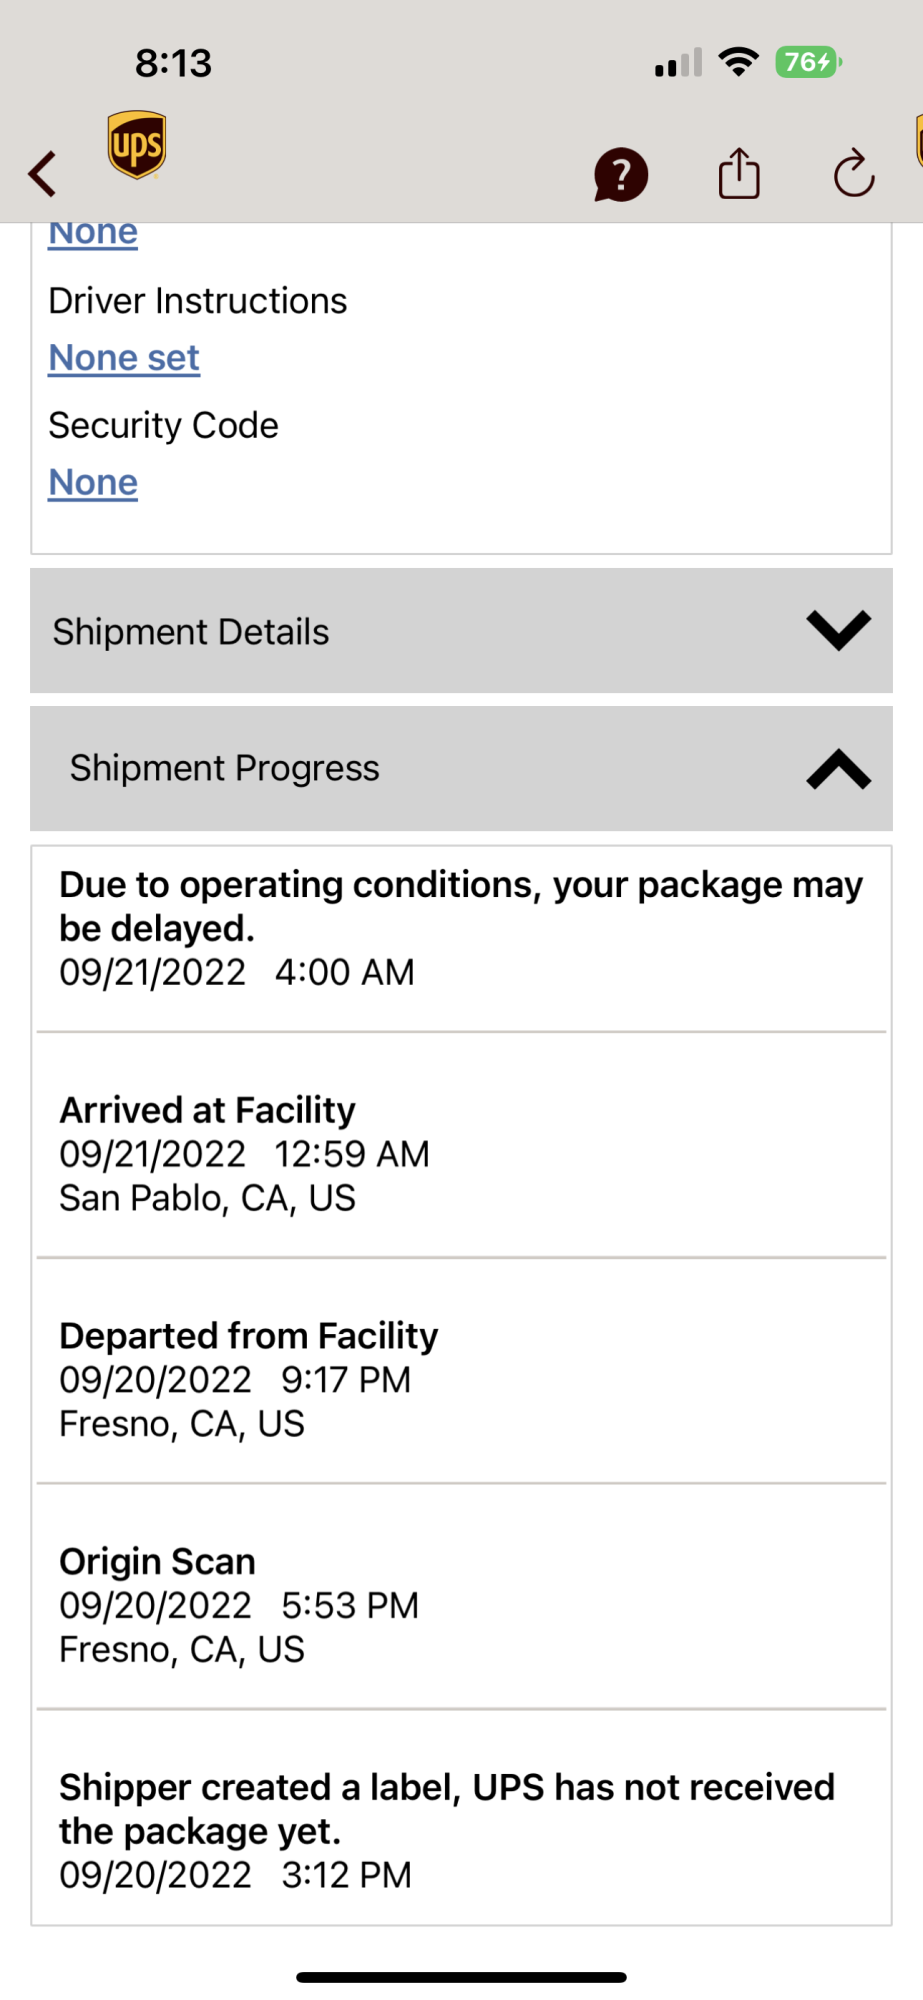Image resolution: width=923 pixels, height=2000 pixels.
Task: Open the "None set" Driver Instructions link
Action: 124,358
